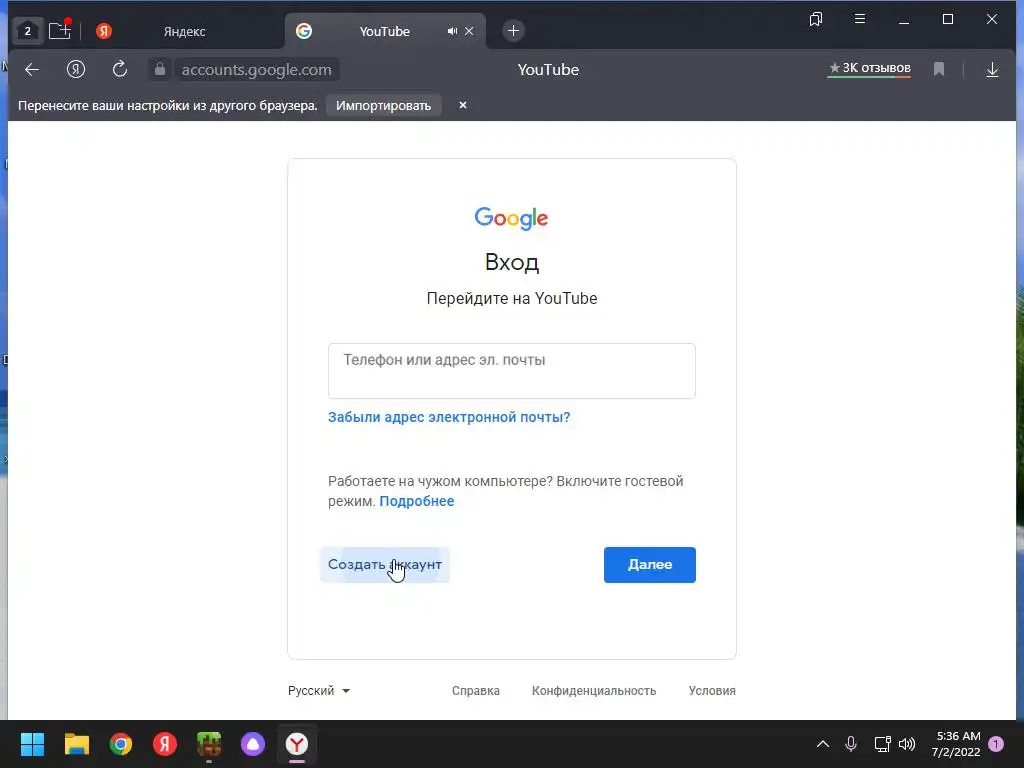Launch Google Chrome from the taskbar

click(x=121, y=744)
